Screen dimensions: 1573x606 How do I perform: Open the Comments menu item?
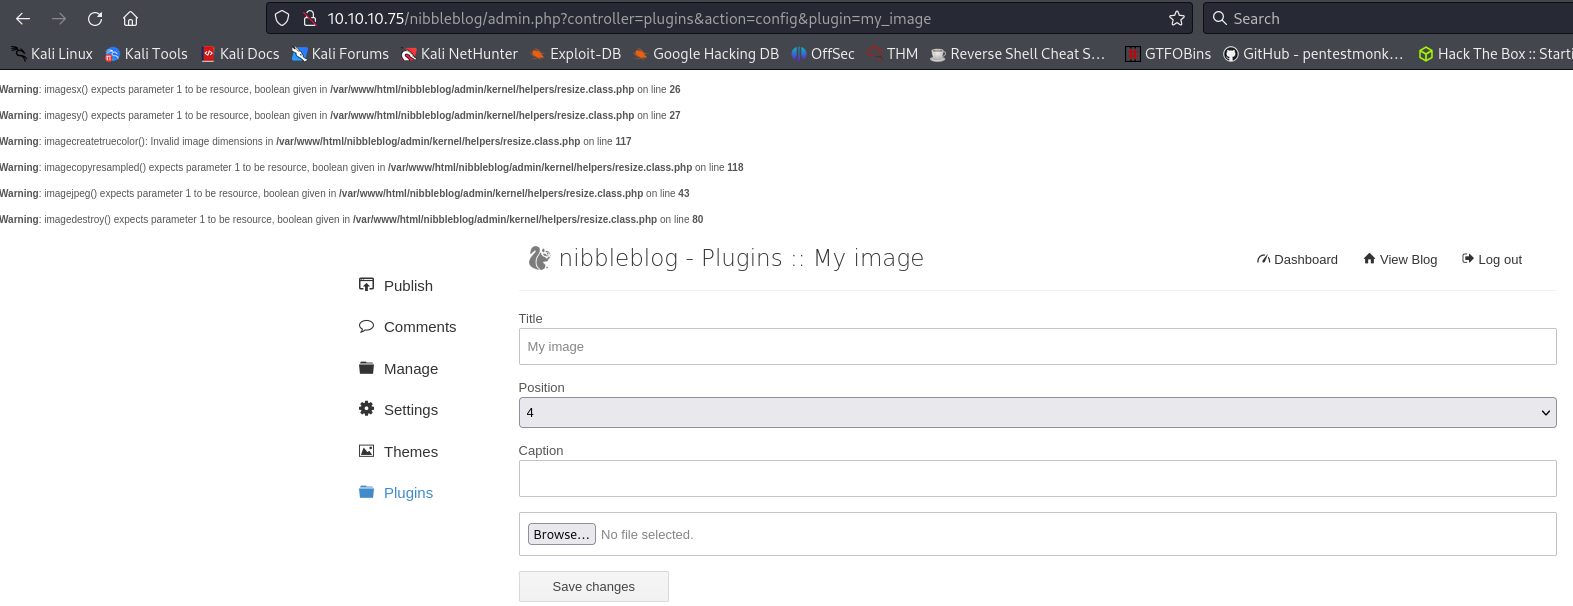[x=420, y=327]
